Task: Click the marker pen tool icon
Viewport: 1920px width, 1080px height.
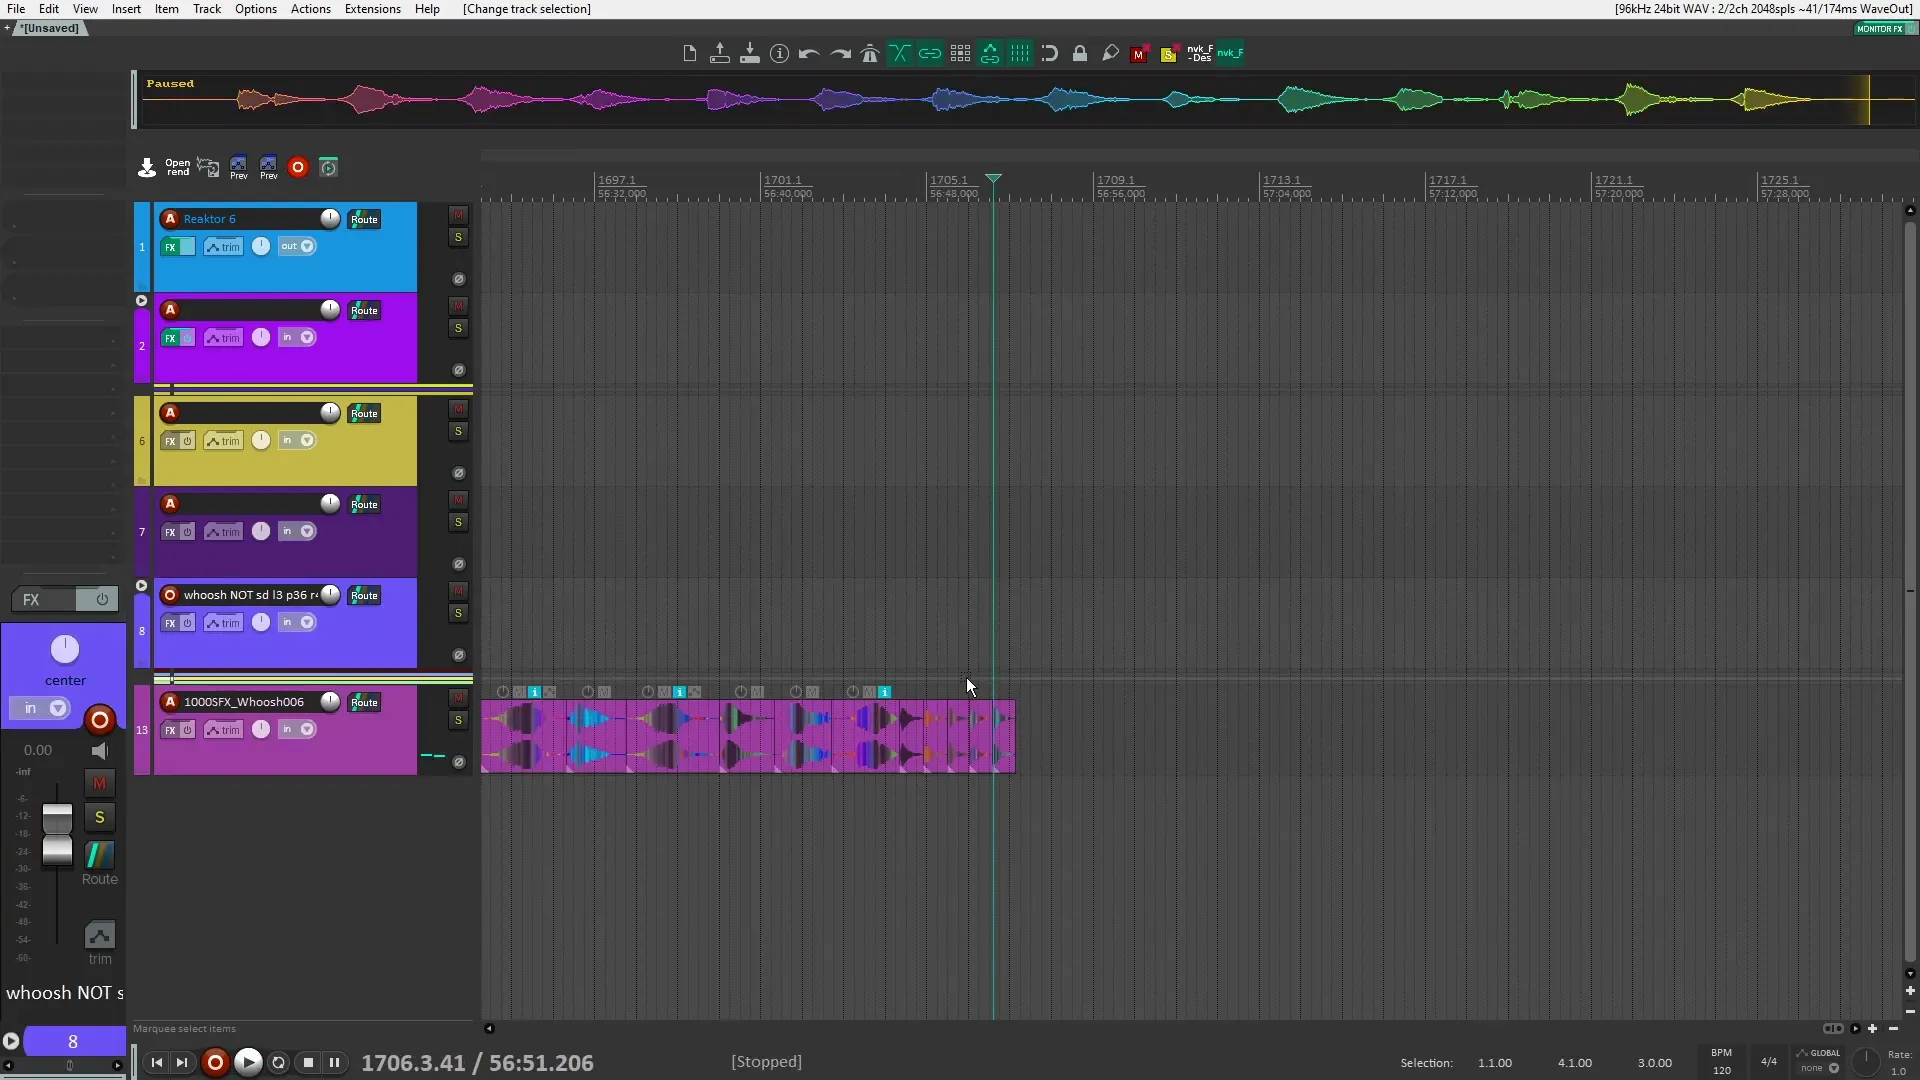Action: [1110, 54]
